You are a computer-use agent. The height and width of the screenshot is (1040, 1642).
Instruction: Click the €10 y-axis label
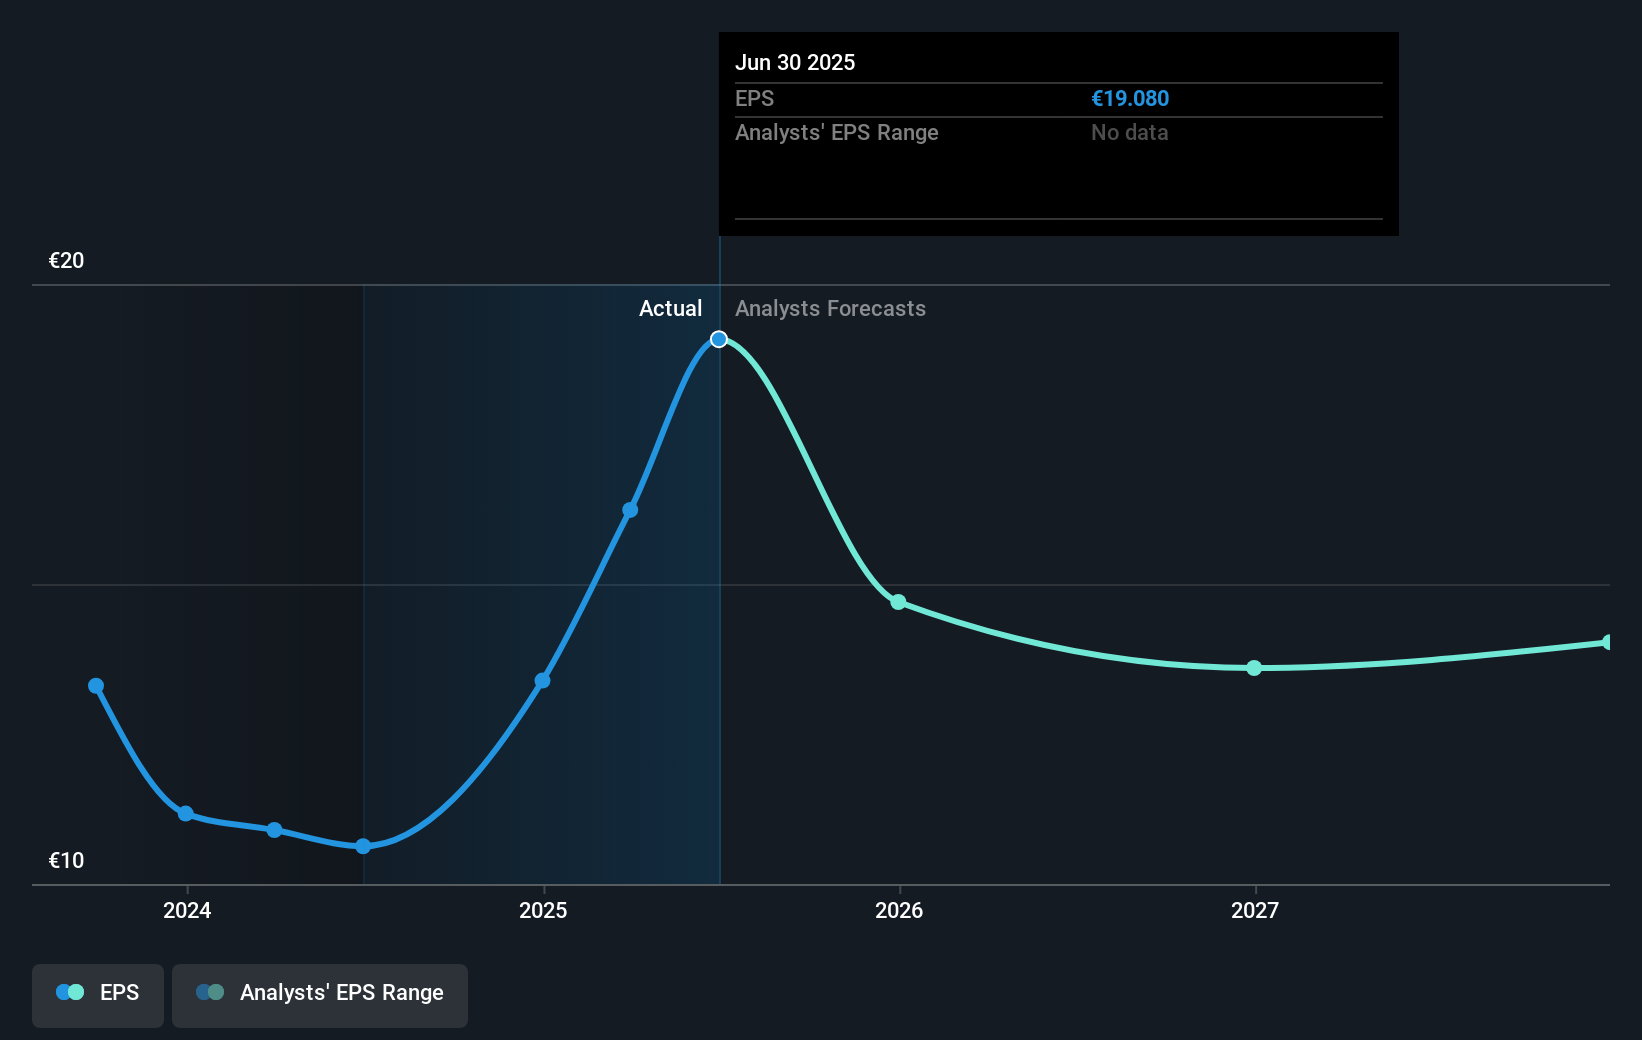(67, 861)
